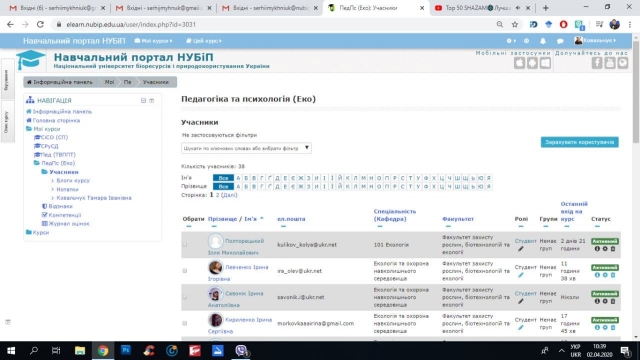Select checkbox for Левченко Ірина
Screen dimensions: 640x360
click(x=184, y=271)
